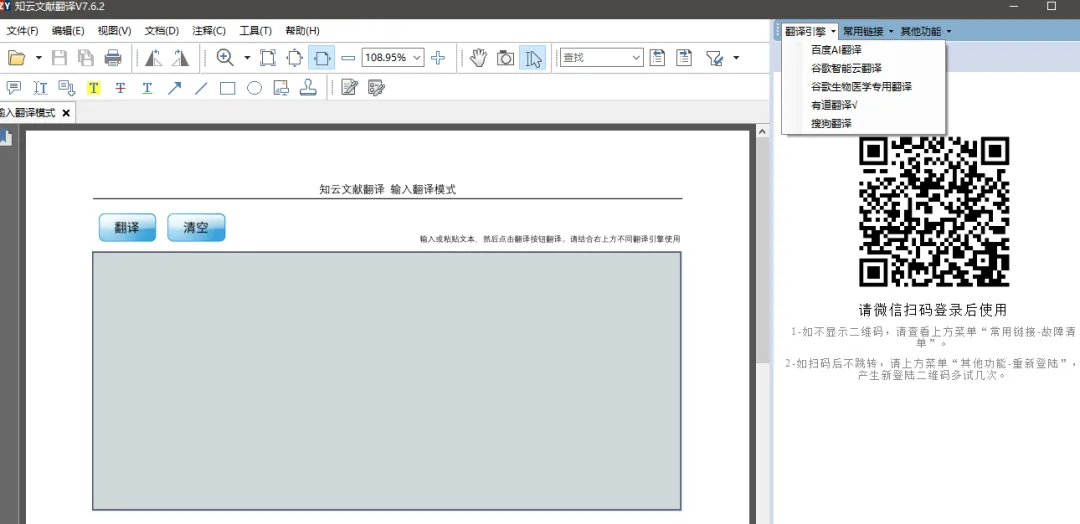This screenshot has height=524, width=1080.
Task: Select the sticky note comment tool
Action: (14, 88)
